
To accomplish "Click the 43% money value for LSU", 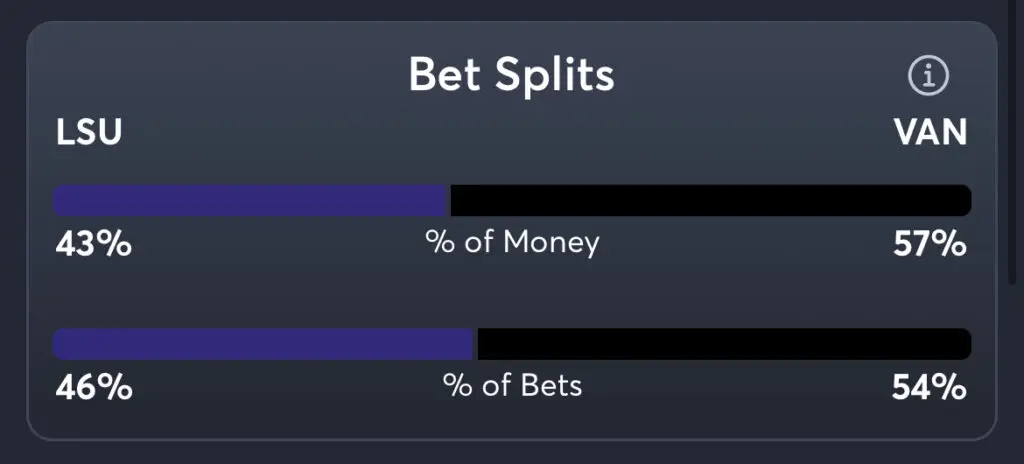I will 93,243.
